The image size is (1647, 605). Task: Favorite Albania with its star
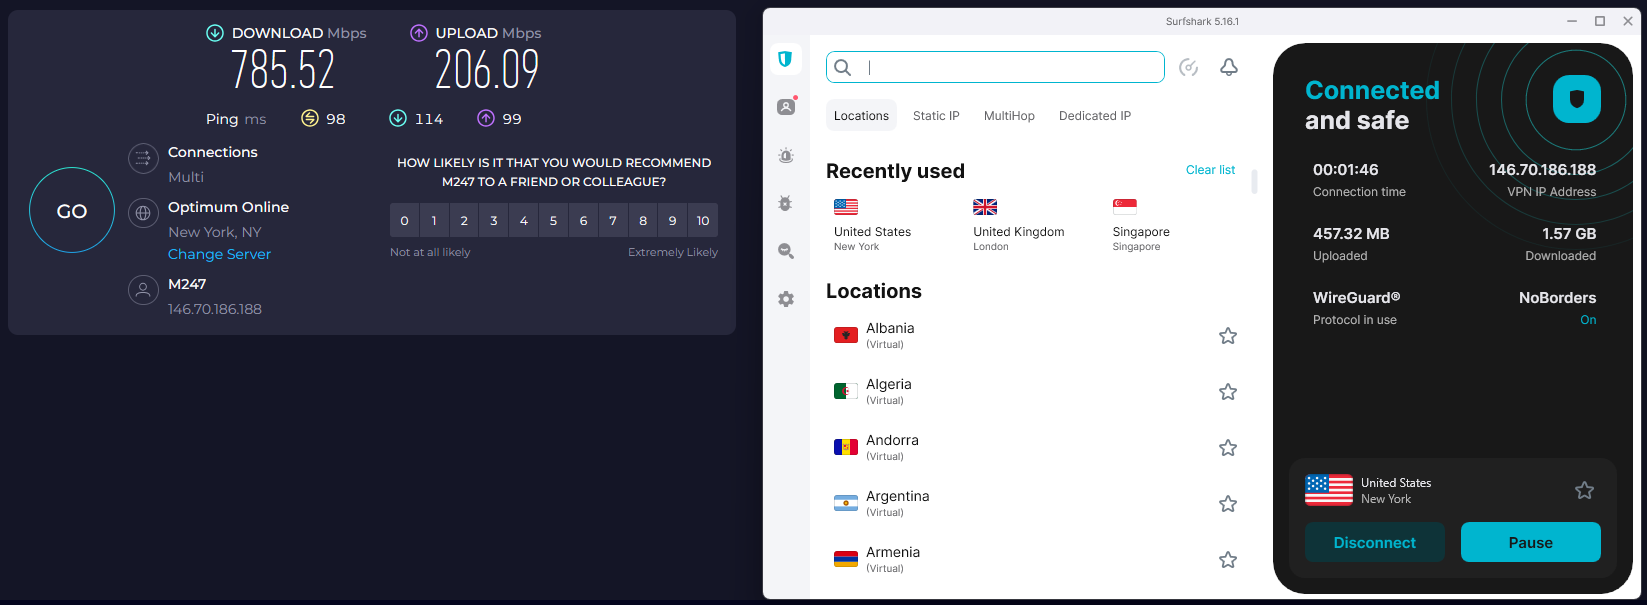(1228, 336)
